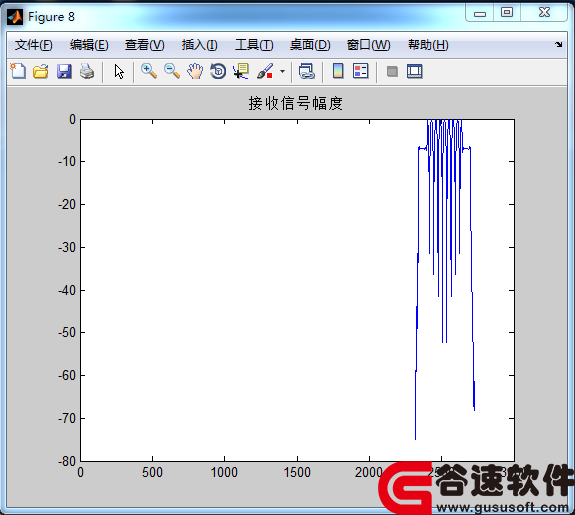
Task: Click the x-axis label 1000
Action: pyautogui.click(x=224, y=472)
